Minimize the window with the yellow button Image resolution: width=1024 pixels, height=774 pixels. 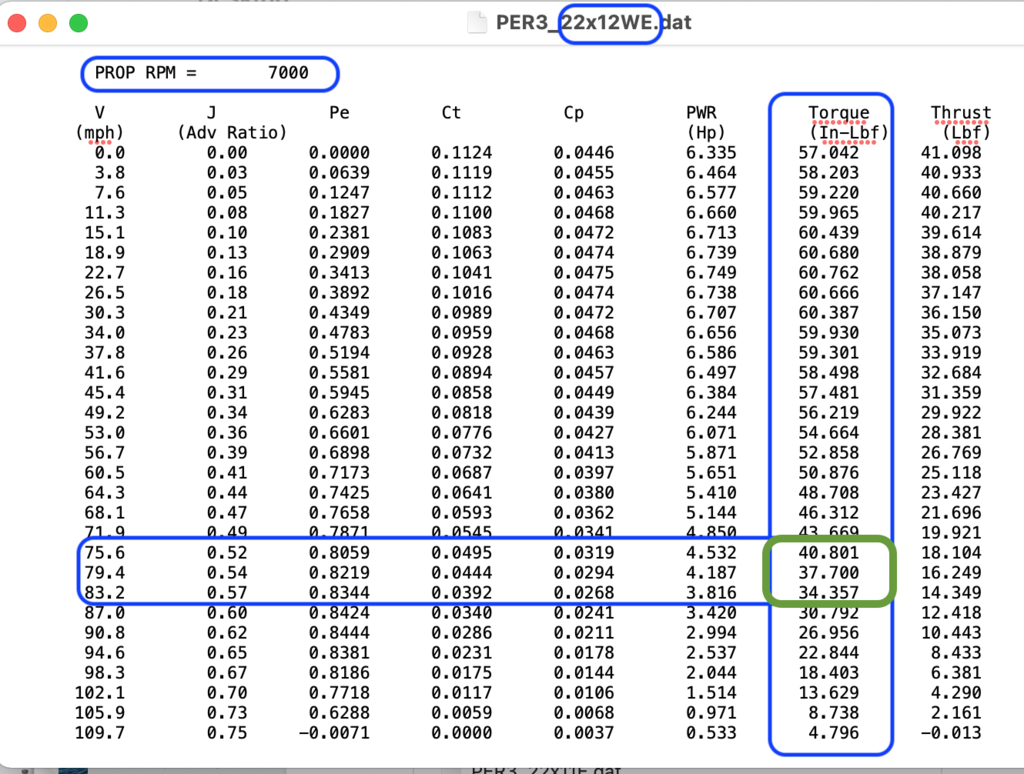click(47, 23)
